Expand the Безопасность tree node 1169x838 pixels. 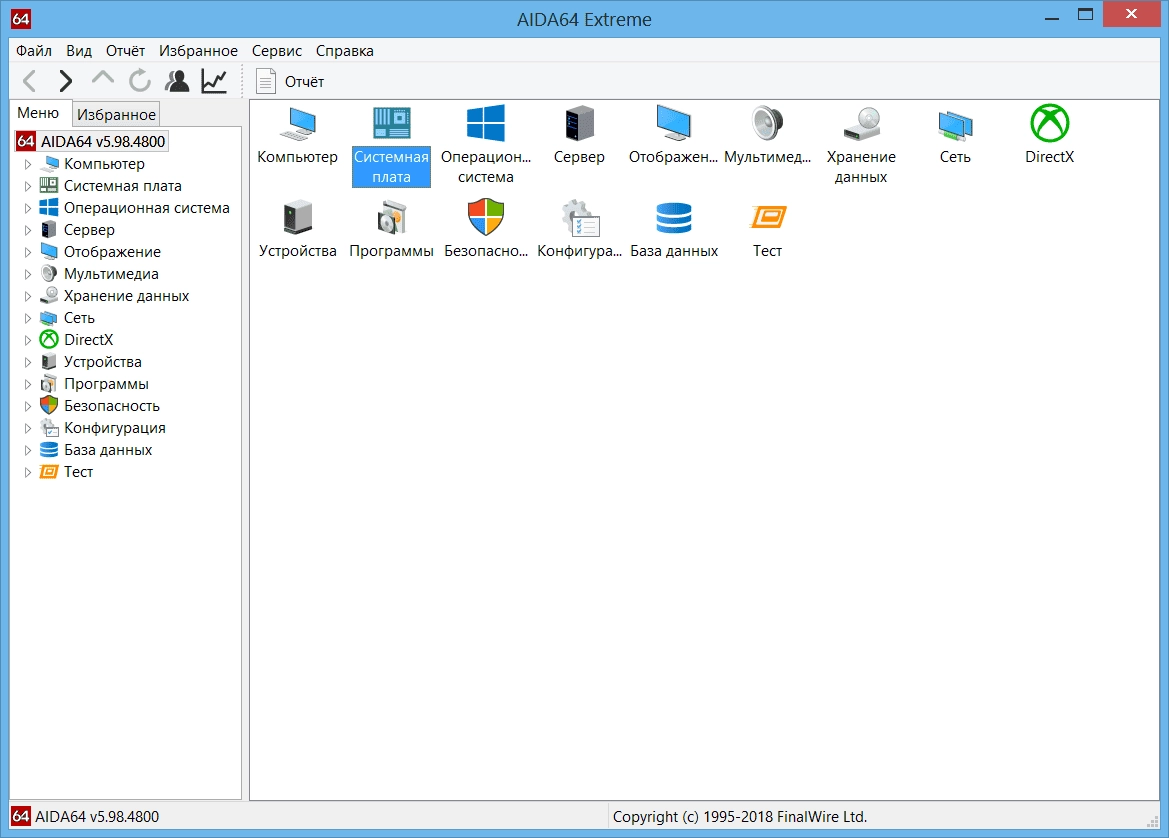pos(28,406)
